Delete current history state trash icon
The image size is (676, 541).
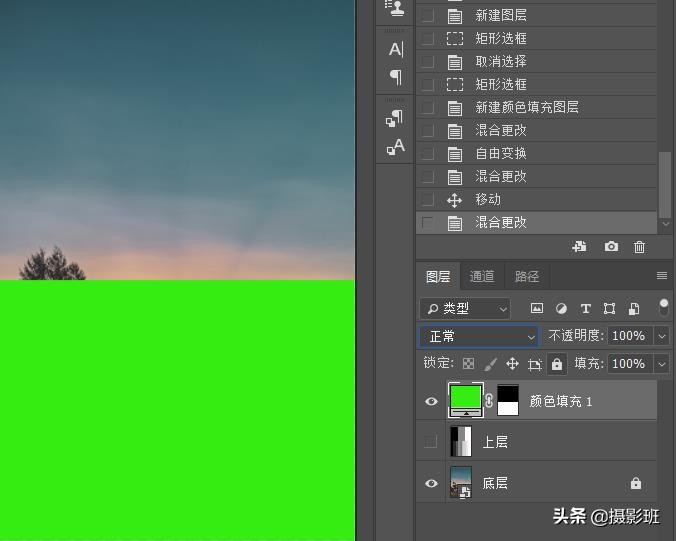(x=639, y=247)
